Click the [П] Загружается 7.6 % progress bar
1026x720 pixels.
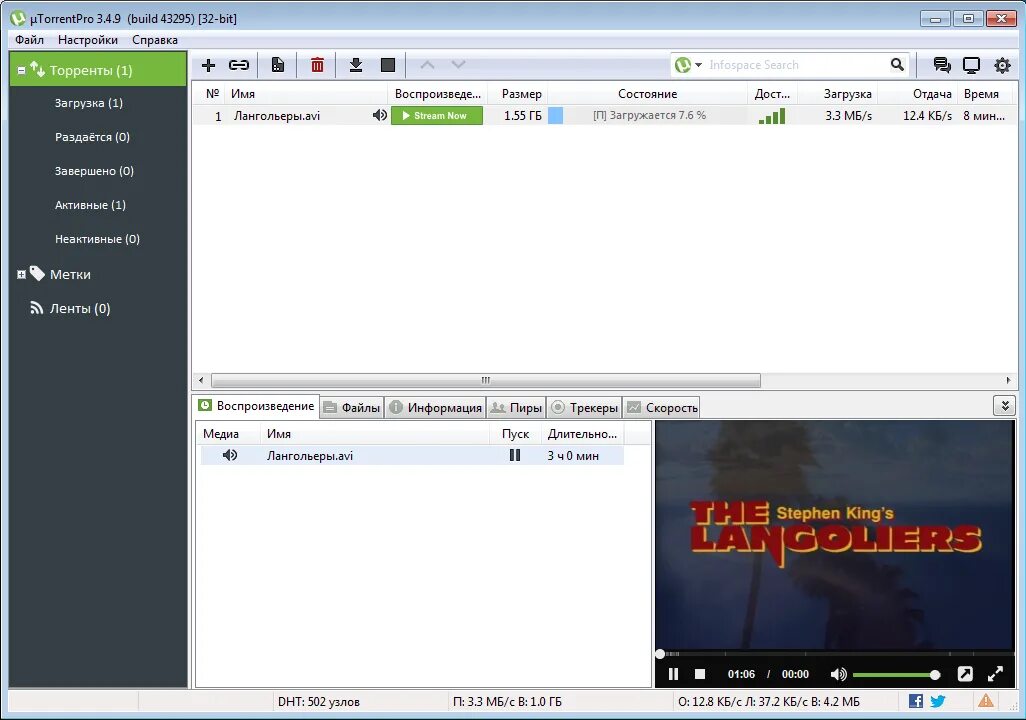click(647, 116)
